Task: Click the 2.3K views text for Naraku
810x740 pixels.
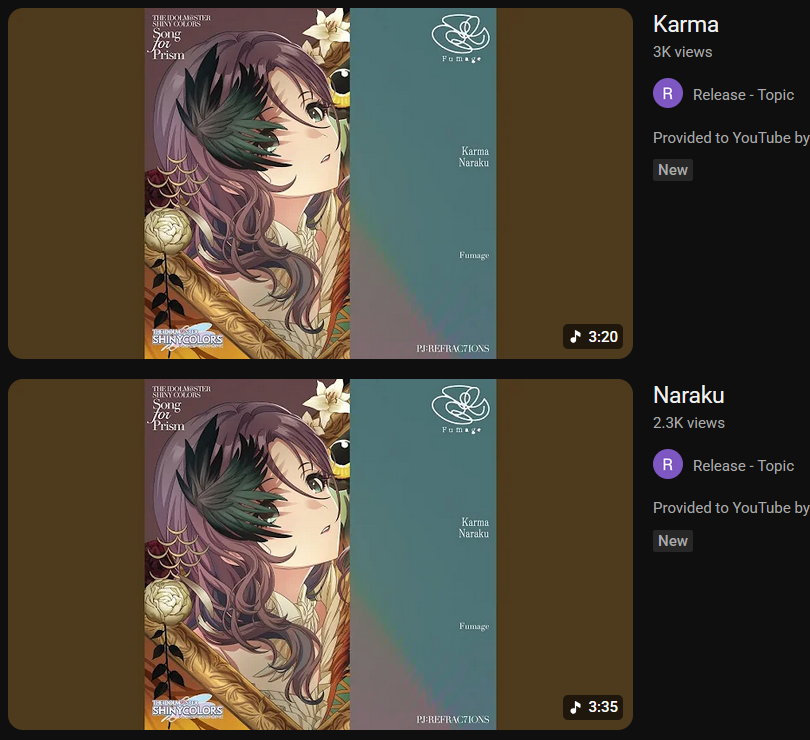Action: [689, 423]
